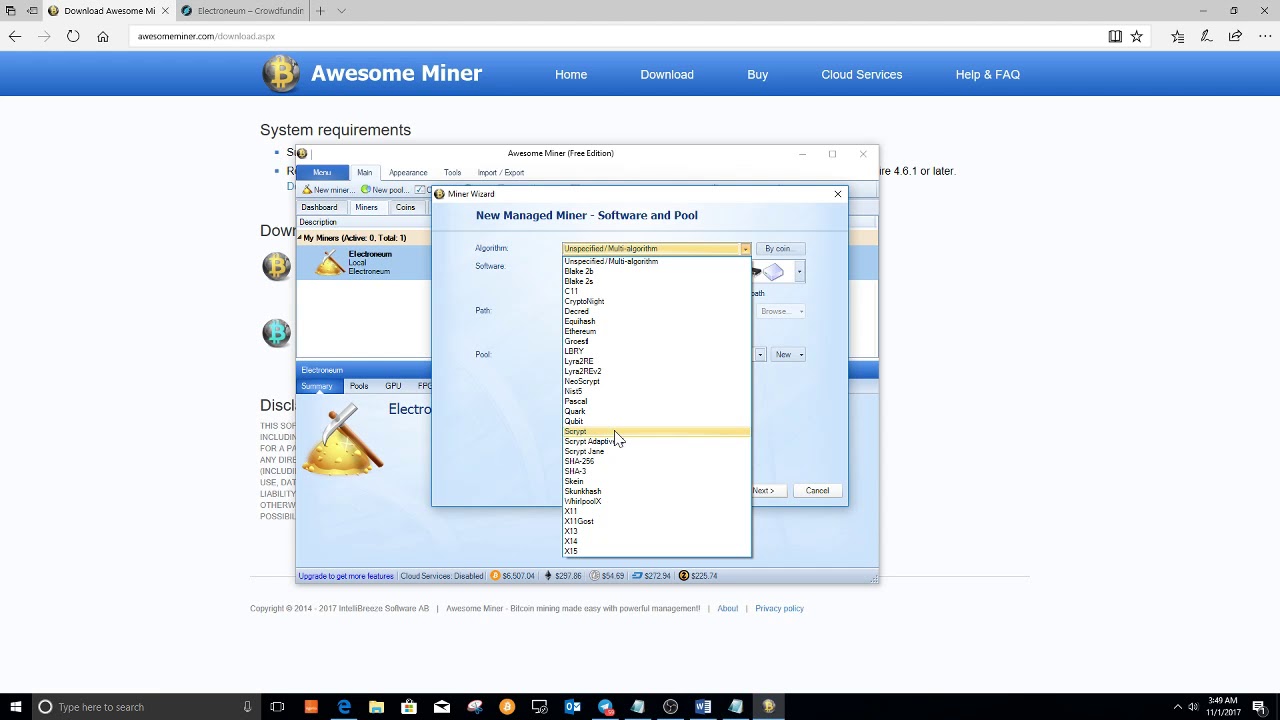Open the Edge Settings and more ellipsis
This screenshot has width=1280, height=720.
(x=1265, y=36)
